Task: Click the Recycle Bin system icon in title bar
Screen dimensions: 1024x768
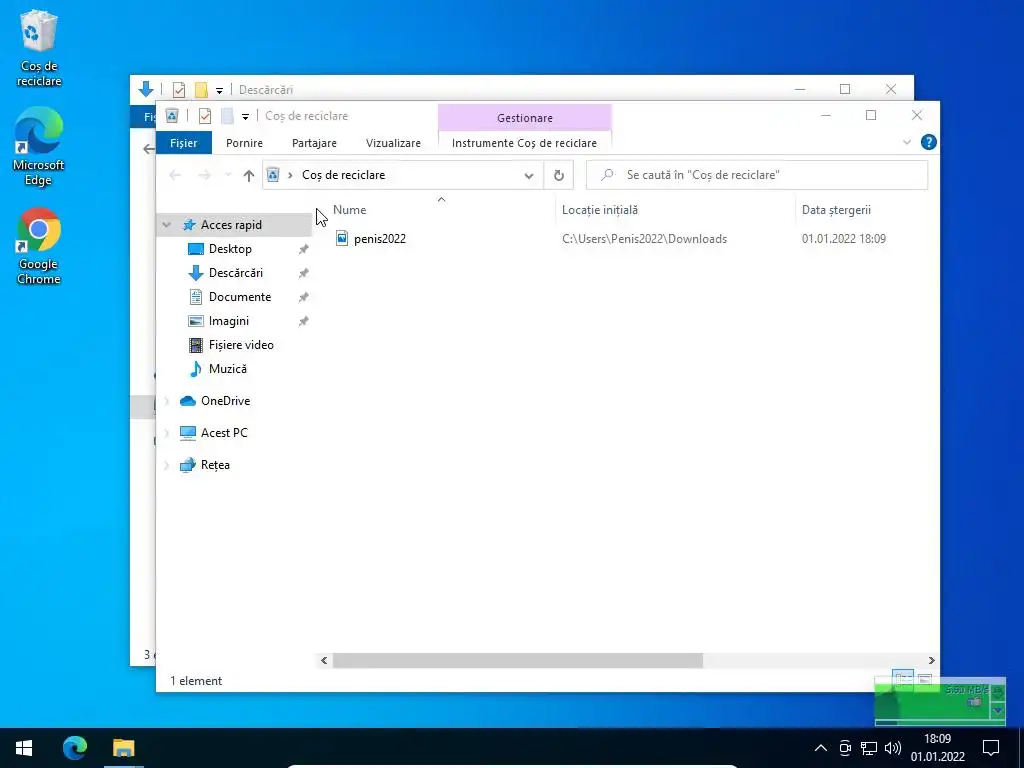Action: pos(172,116)
